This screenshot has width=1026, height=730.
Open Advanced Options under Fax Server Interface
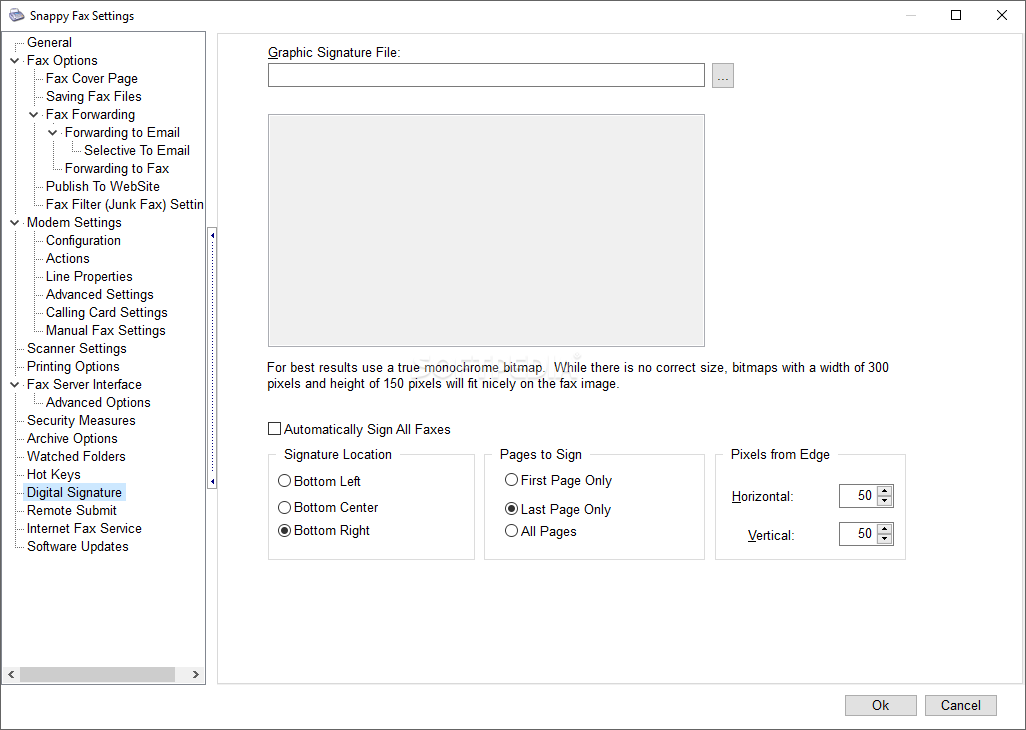coord(98,402)
